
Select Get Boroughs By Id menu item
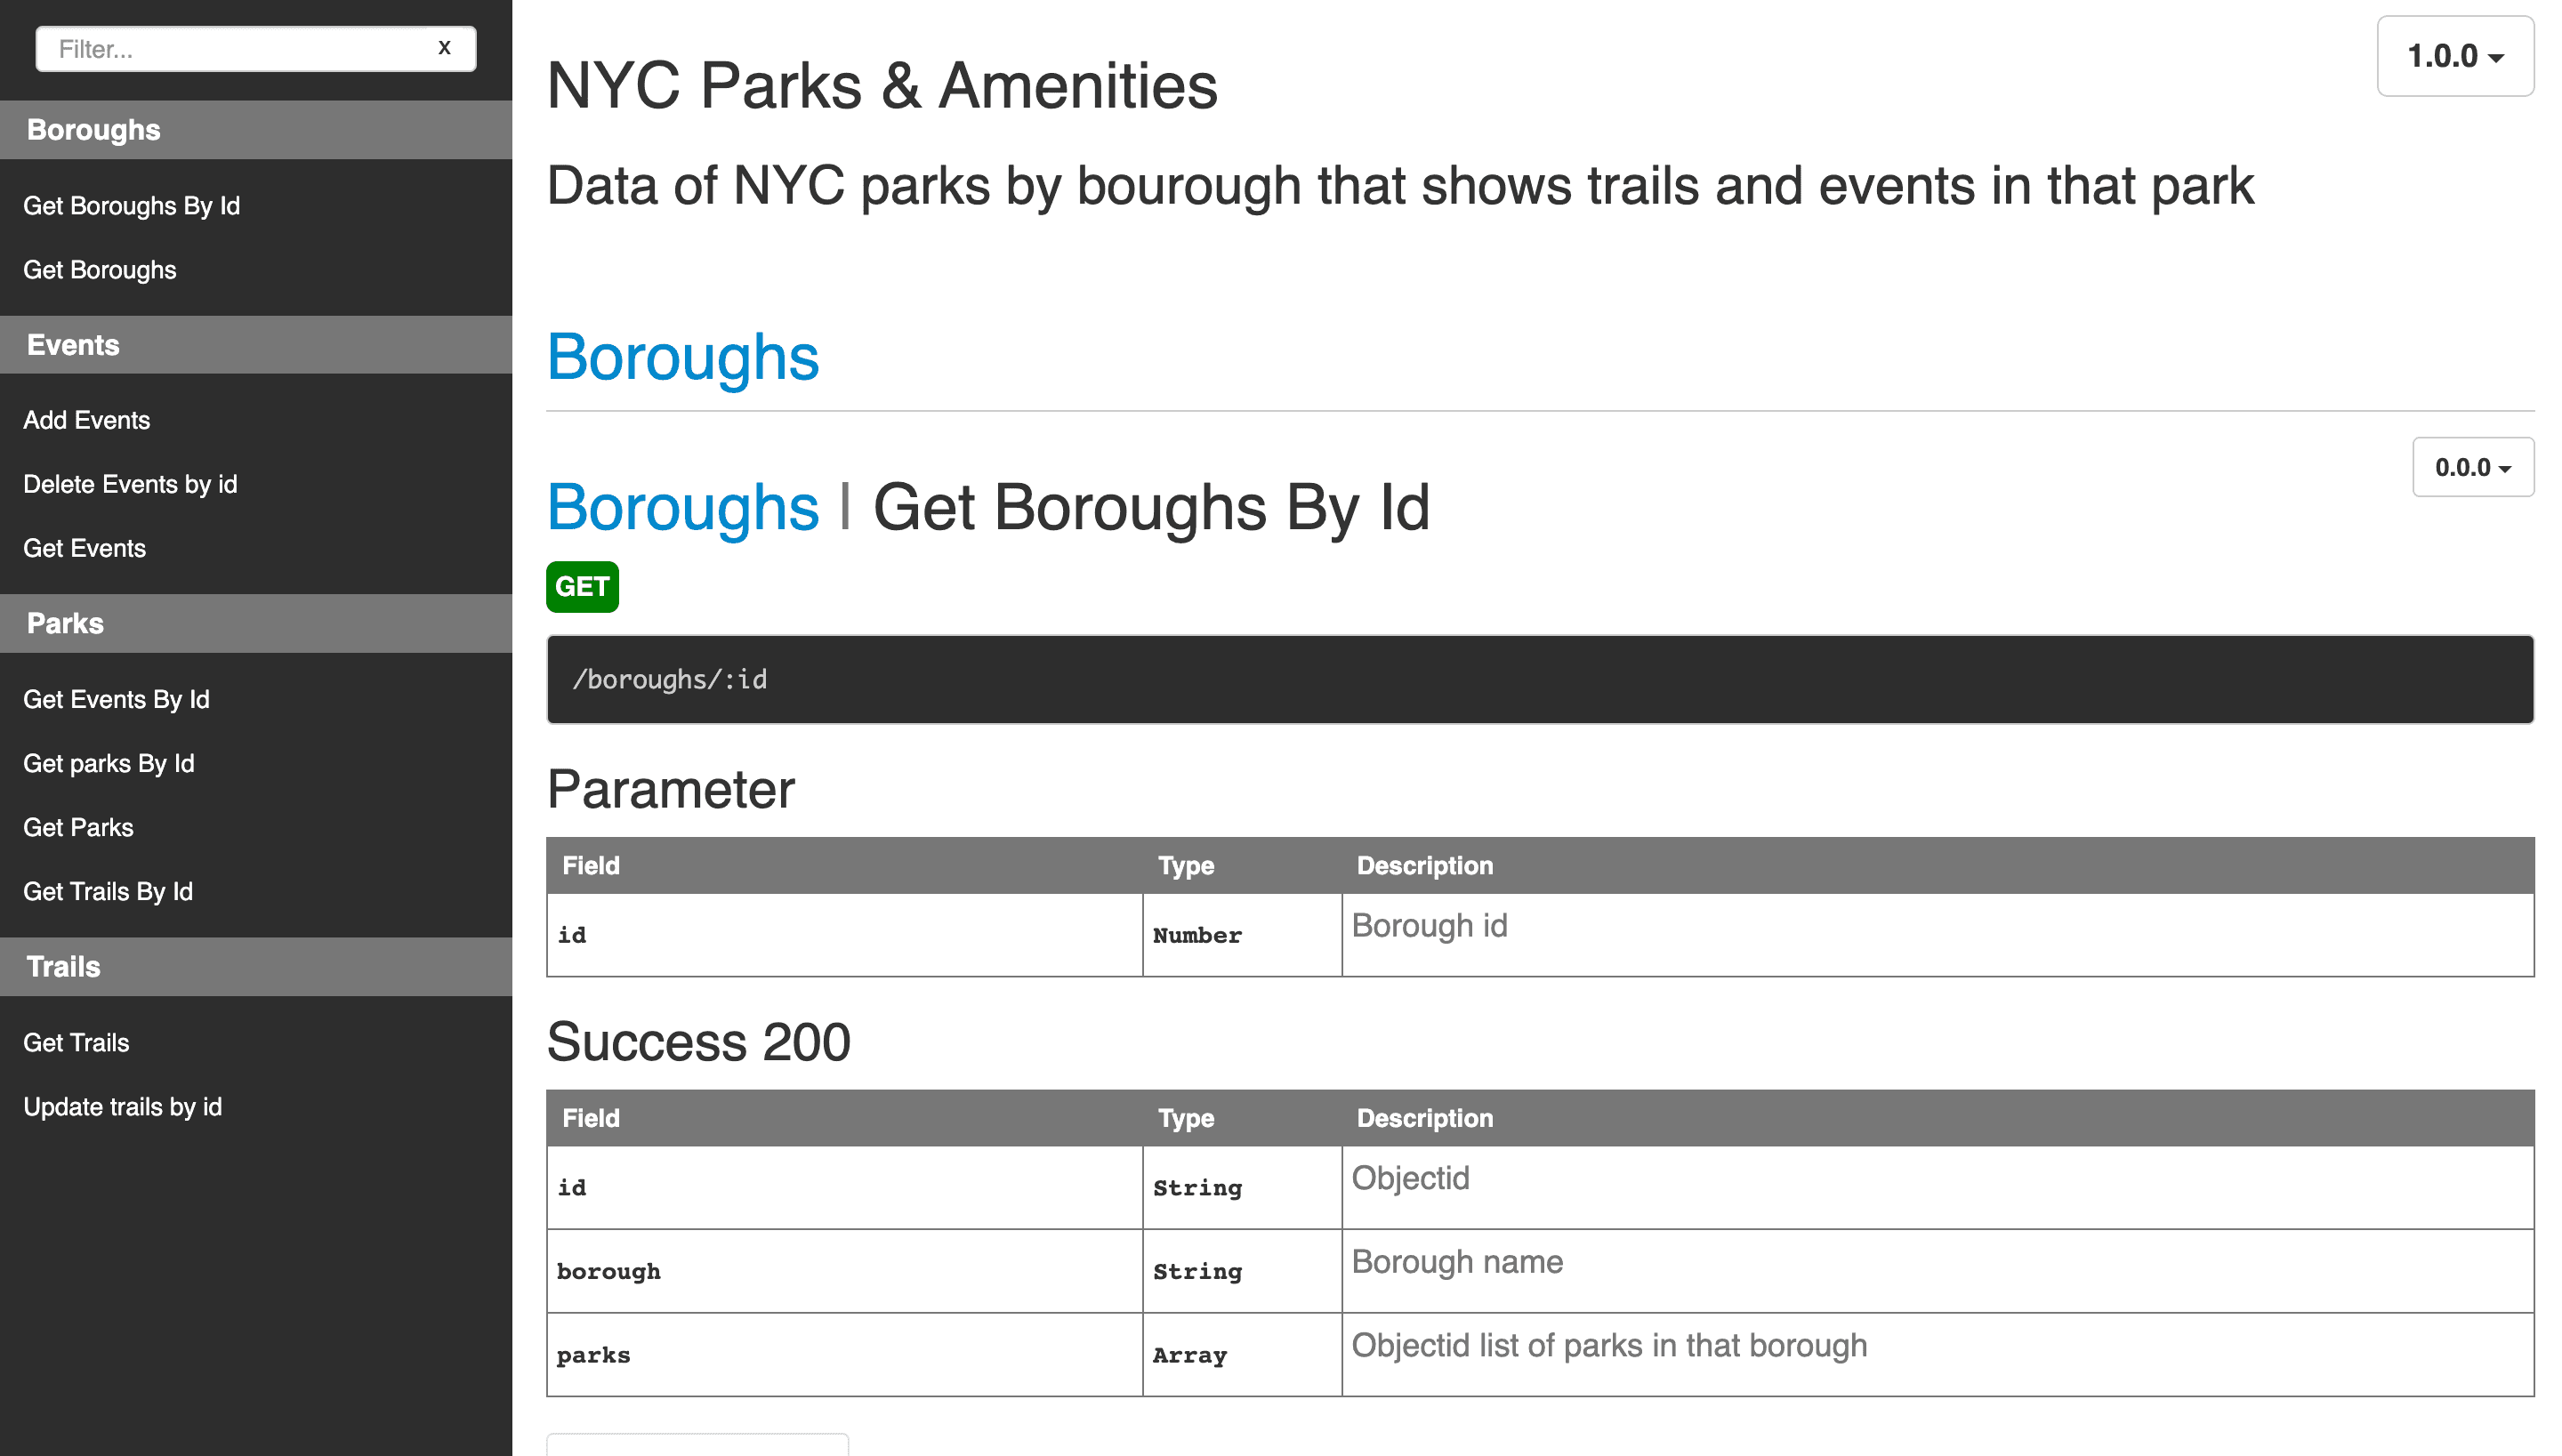point(130,205)
